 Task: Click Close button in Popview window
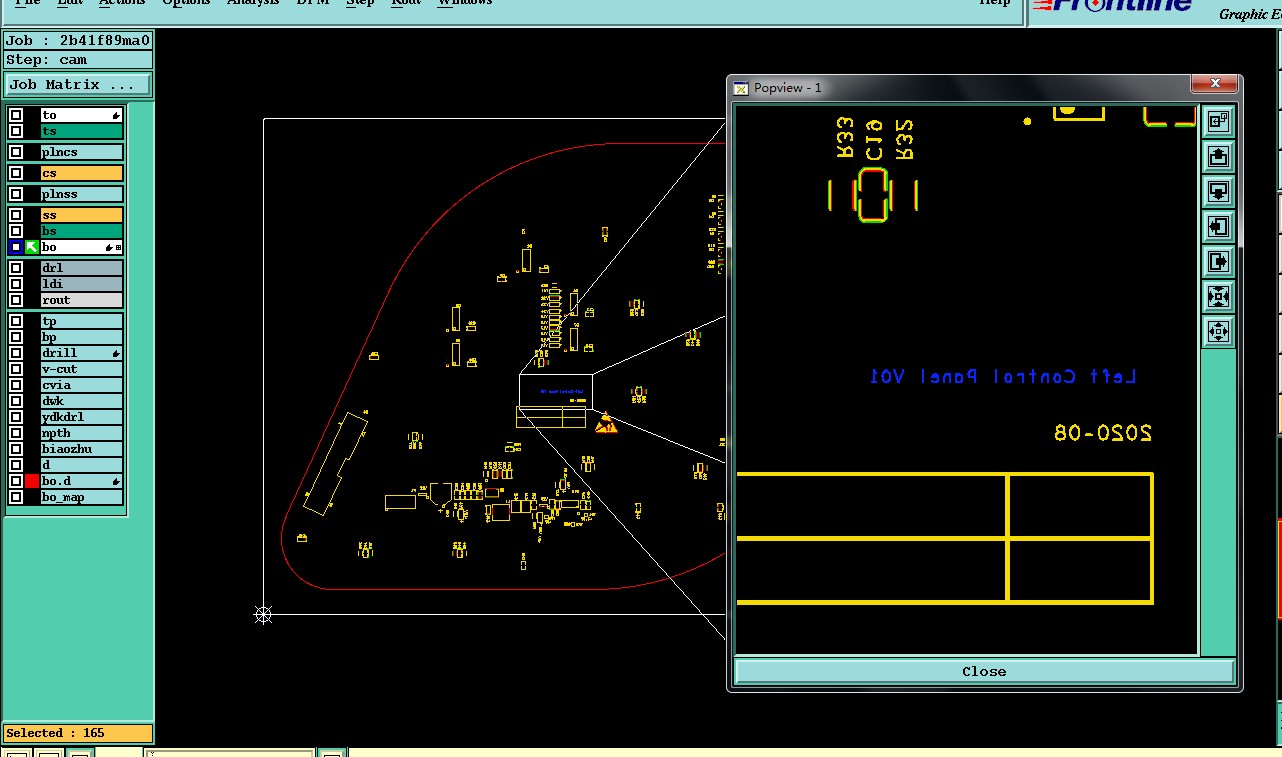click(984, 671)
